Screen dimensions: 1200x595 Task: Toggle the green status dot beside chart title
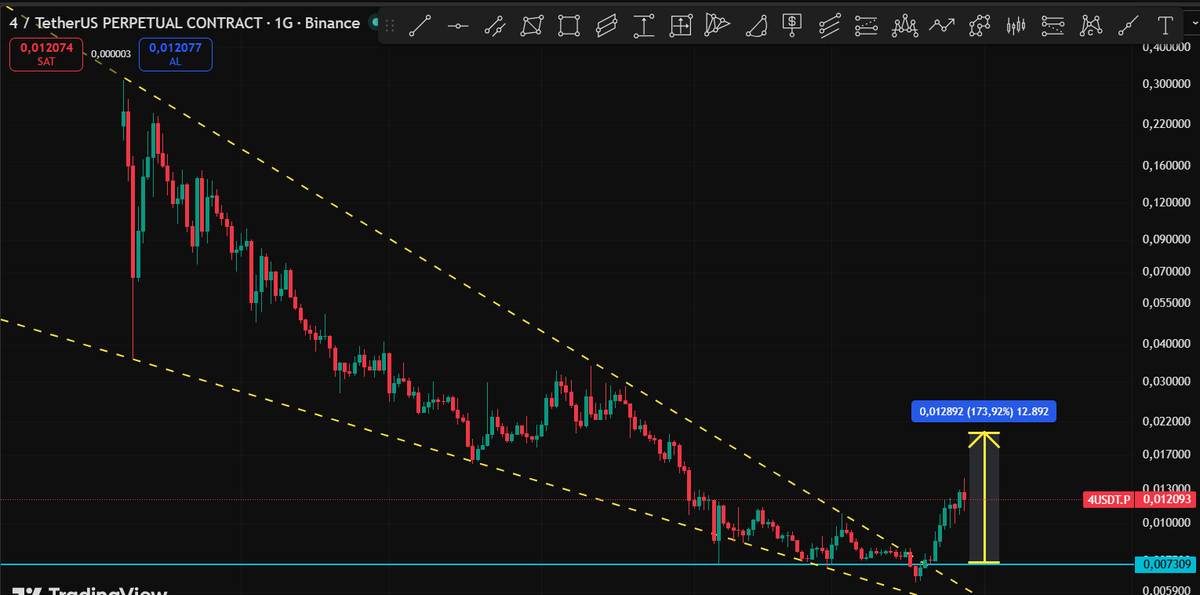(374, 22)
